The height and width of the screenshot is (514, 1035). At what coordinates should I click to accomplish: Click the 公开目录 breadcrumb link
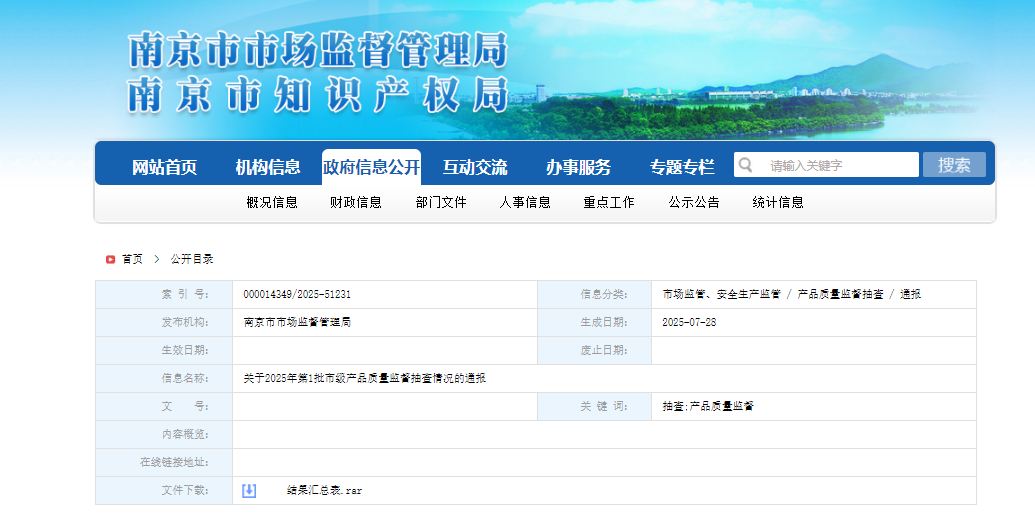[191, 259]
